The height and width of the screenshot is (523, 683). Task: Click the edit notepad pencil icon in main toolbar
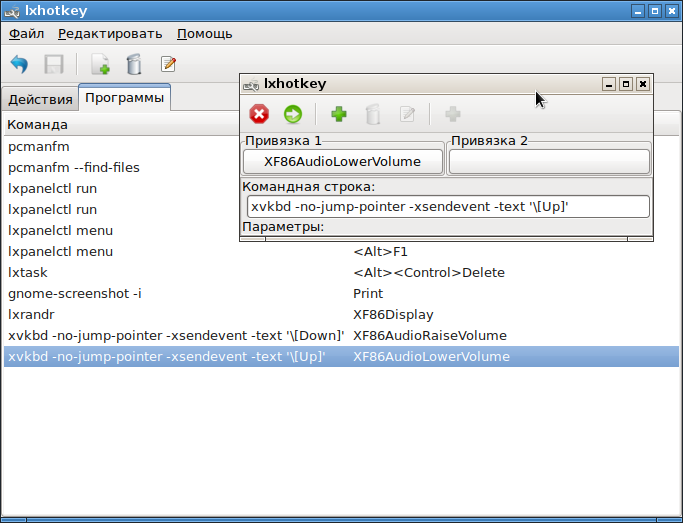tap(168, 64)
